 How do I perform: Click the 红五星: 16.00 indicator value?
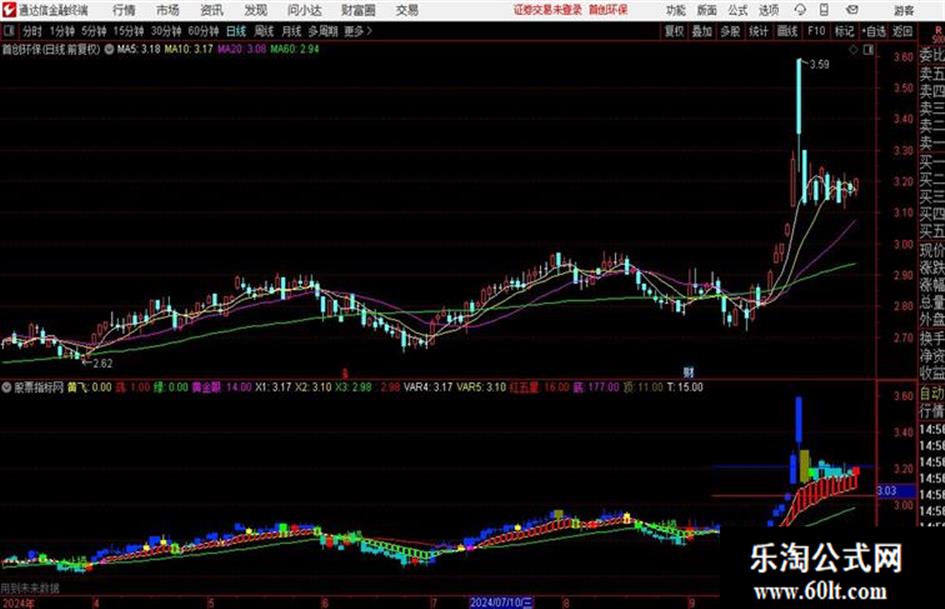(x=539, y=387)
